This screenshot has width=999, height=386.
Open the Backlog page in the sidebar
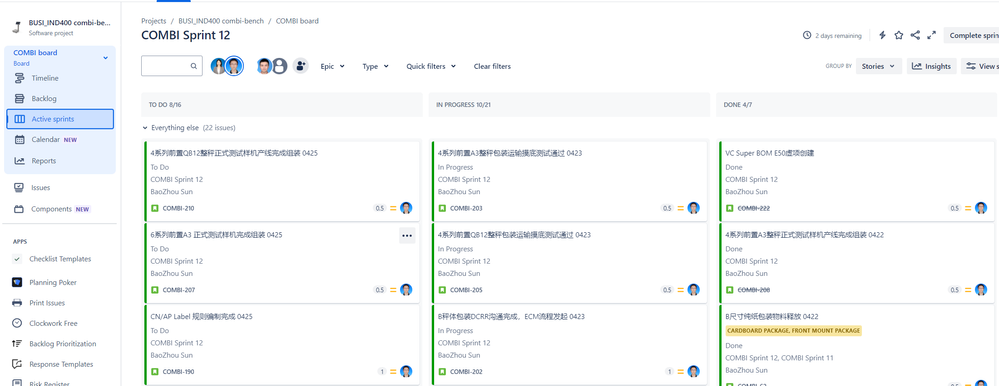44,99
